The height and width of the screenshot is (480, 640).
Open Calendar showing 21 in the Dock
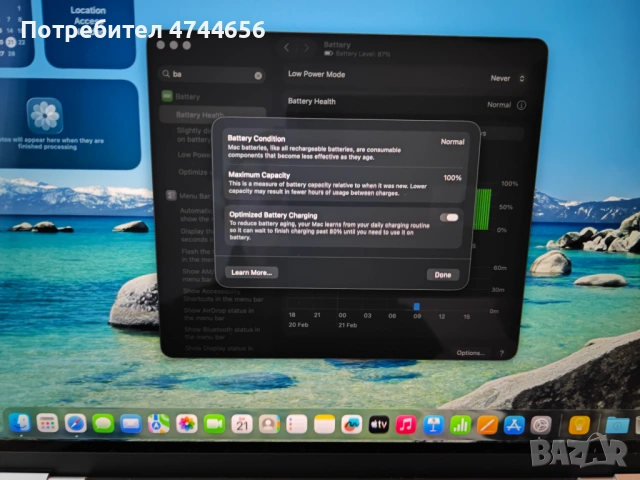pos(242,424)
